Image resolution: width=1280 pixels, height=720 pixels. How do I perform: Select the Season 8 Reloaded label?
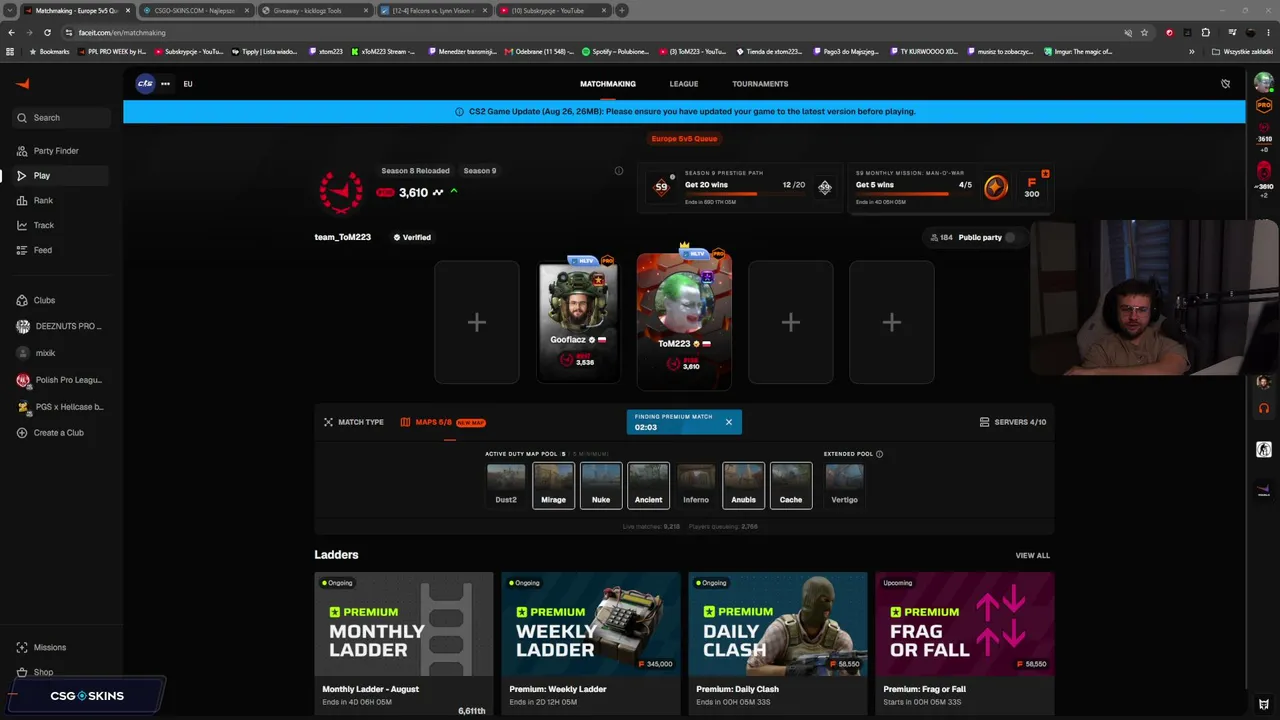tap(415, 171)
